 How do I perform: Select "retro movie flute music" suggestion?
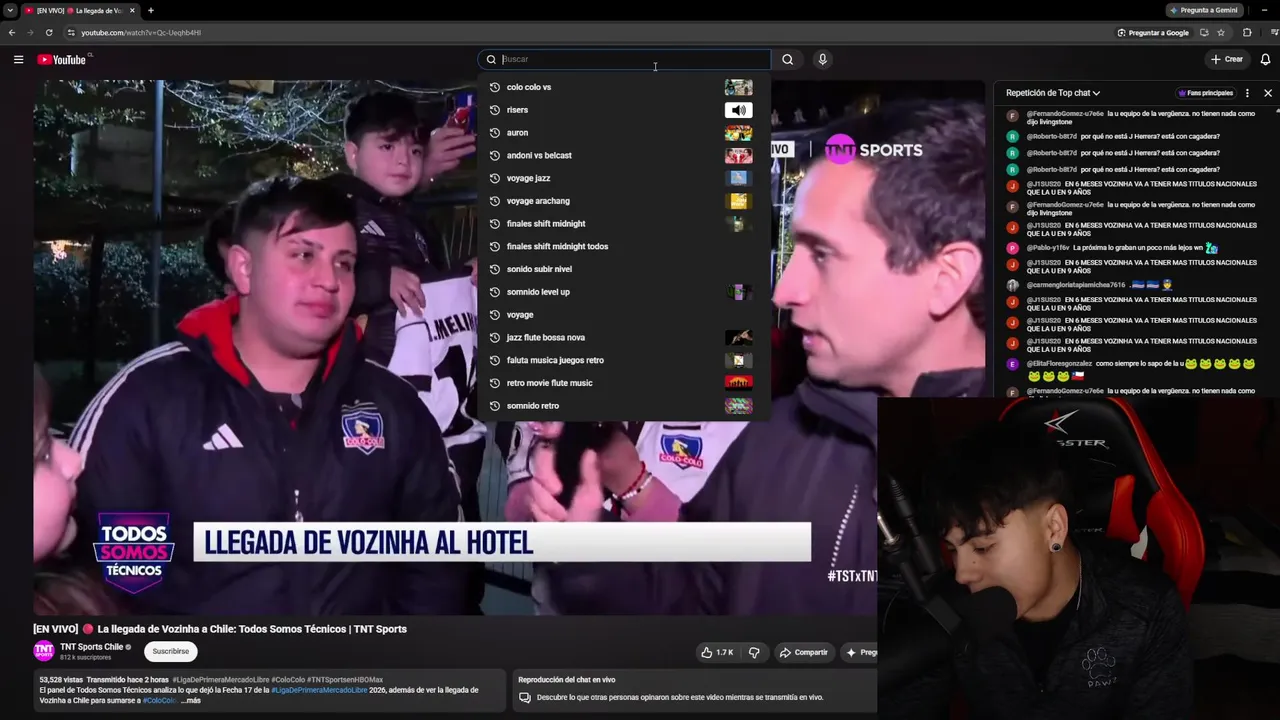(622, 383)
